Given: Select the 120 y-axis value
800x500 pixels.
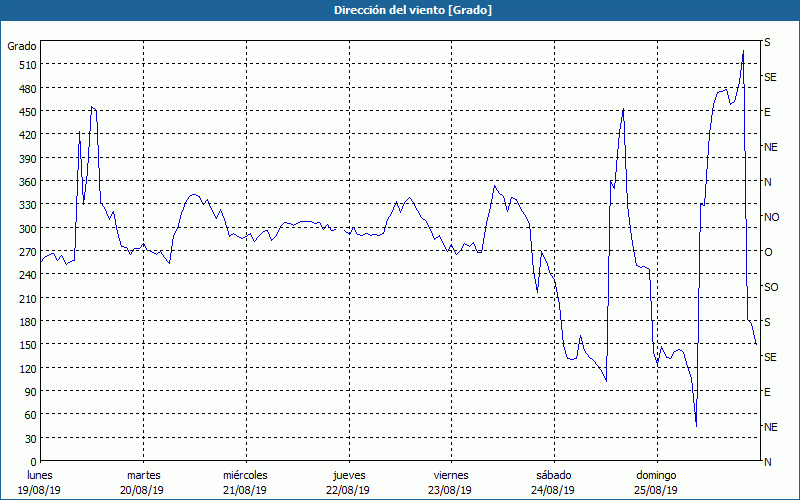Looking at the screenshot, I should (28, 368).
